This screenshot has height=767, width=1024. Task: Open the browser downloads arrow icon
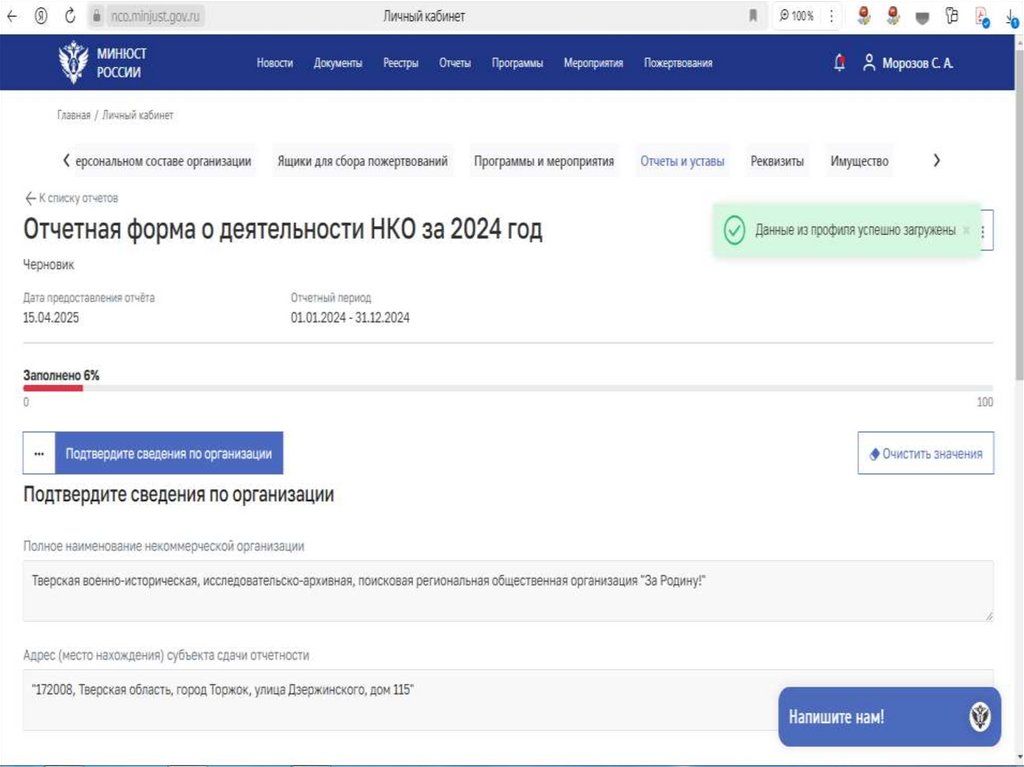[1012, 18]
